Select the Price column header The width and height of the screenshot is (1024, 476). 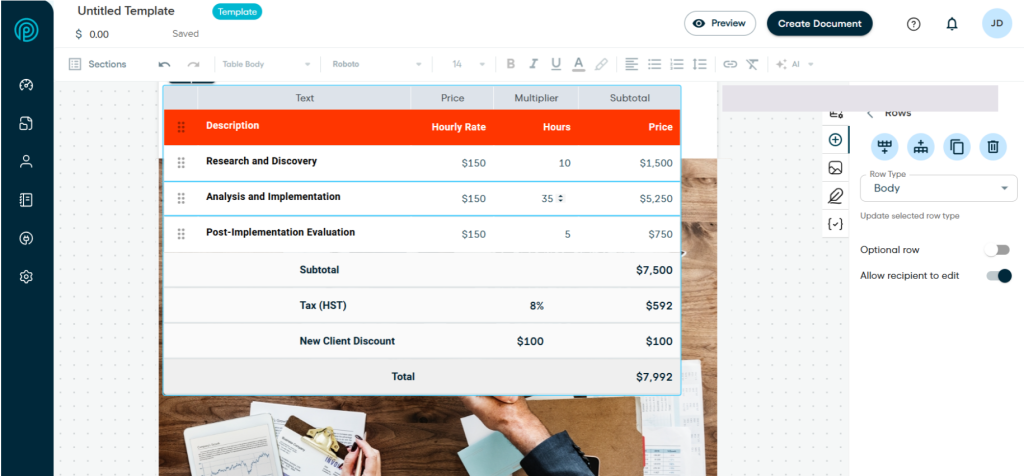453,98
